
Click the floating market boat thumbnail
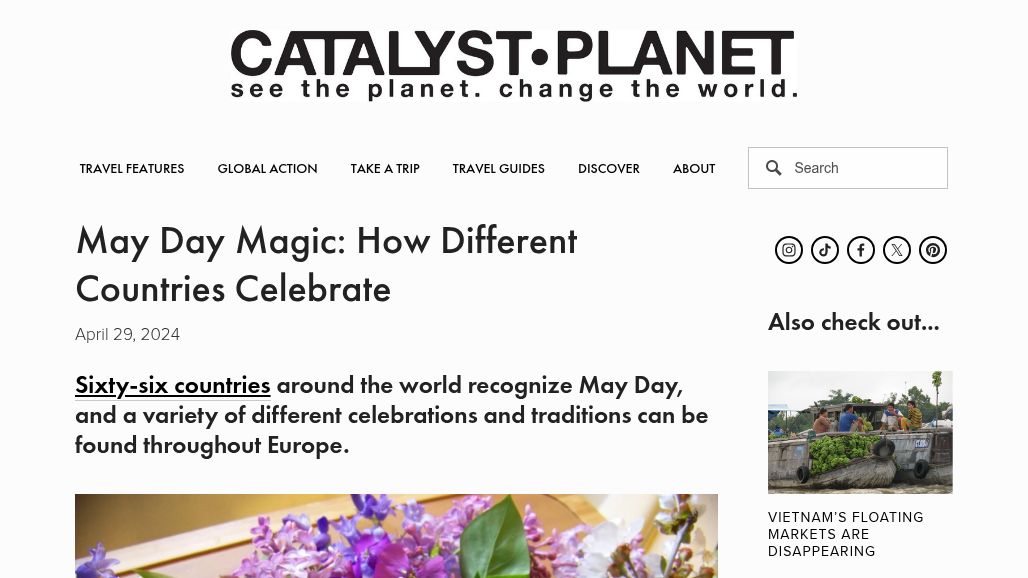tap(860, 432)
